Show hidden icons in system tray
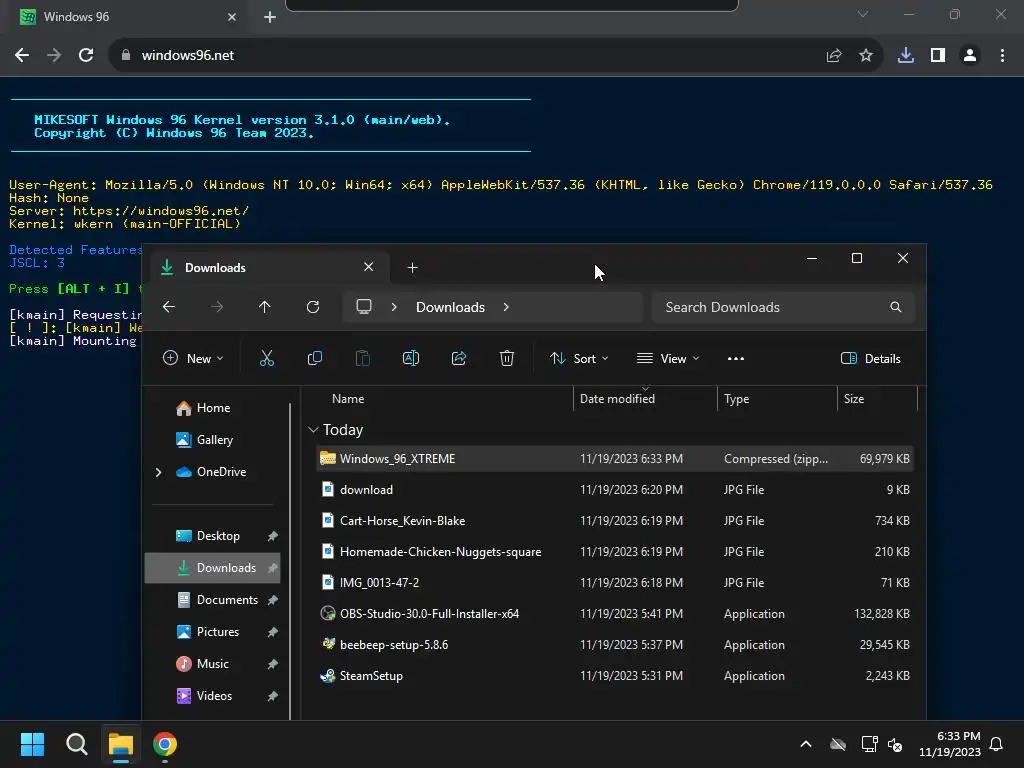The image size is (1024, 768). click(x=806, y=744)
